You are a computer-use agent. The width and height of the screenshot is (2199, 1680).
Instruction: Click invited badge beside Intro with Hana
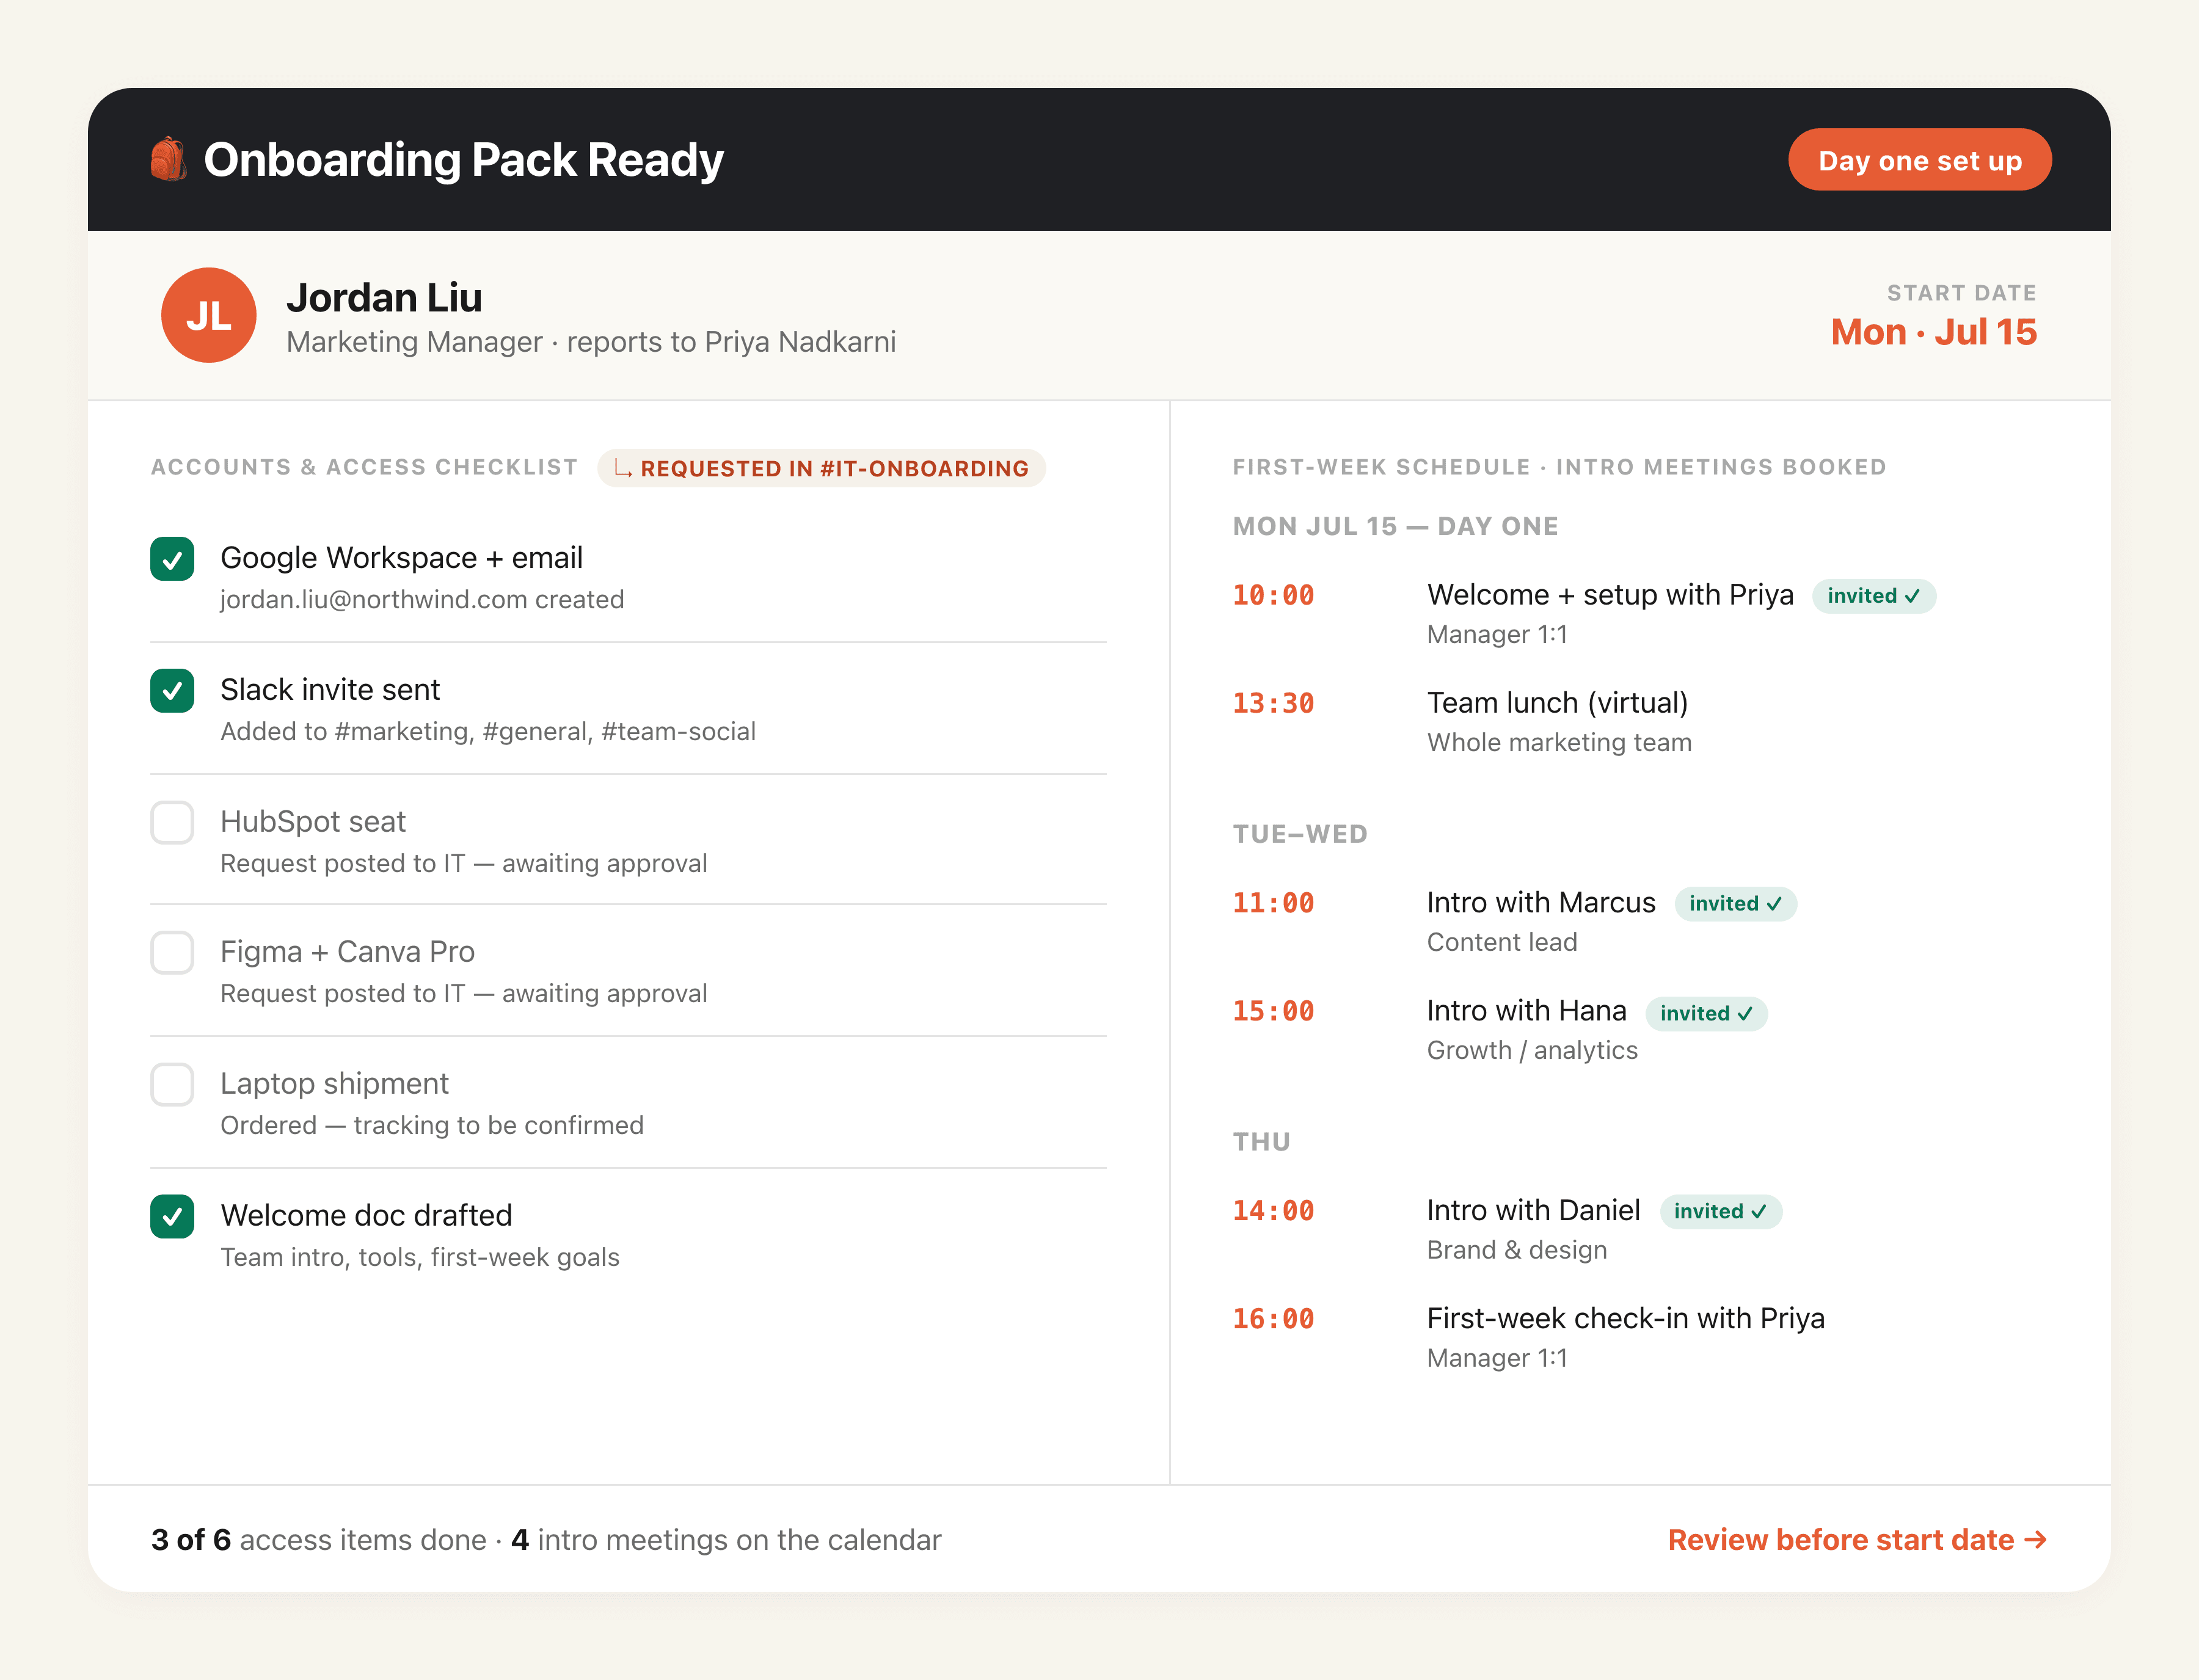coord(1706,1013)
